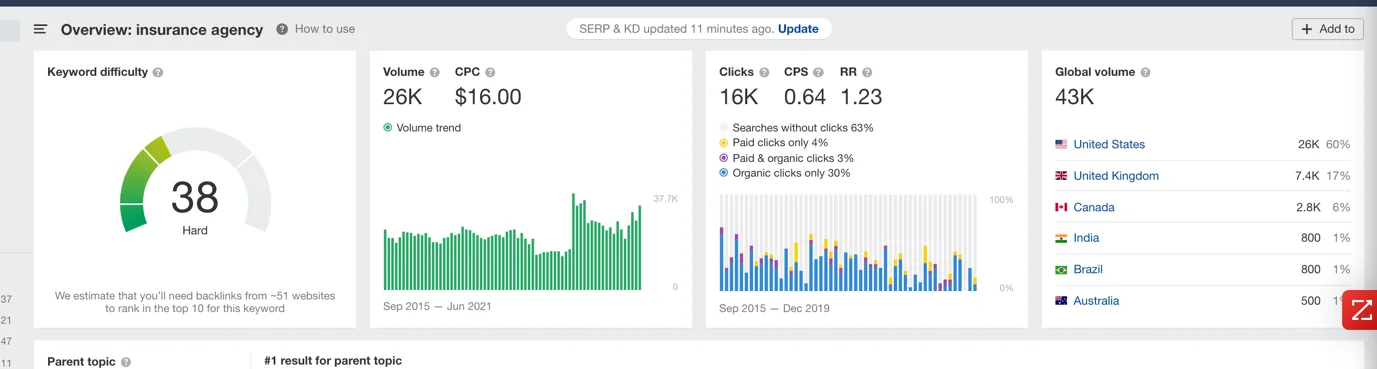This screenshot has width=1377, height=369.
Task: Click the keyword difficulty gauge score 38
Action: tap(195, 198)
